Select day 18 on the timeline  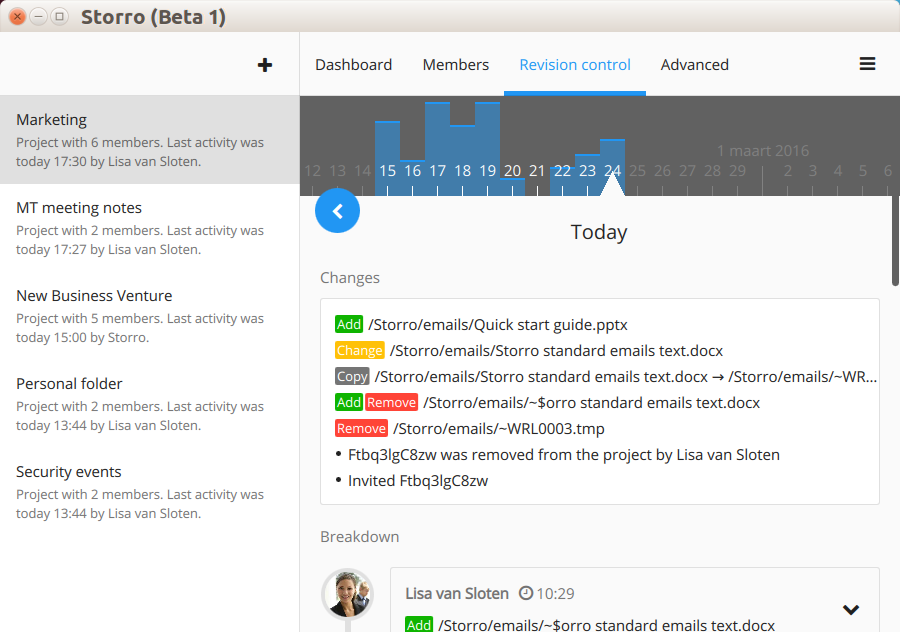pos(463,170)
